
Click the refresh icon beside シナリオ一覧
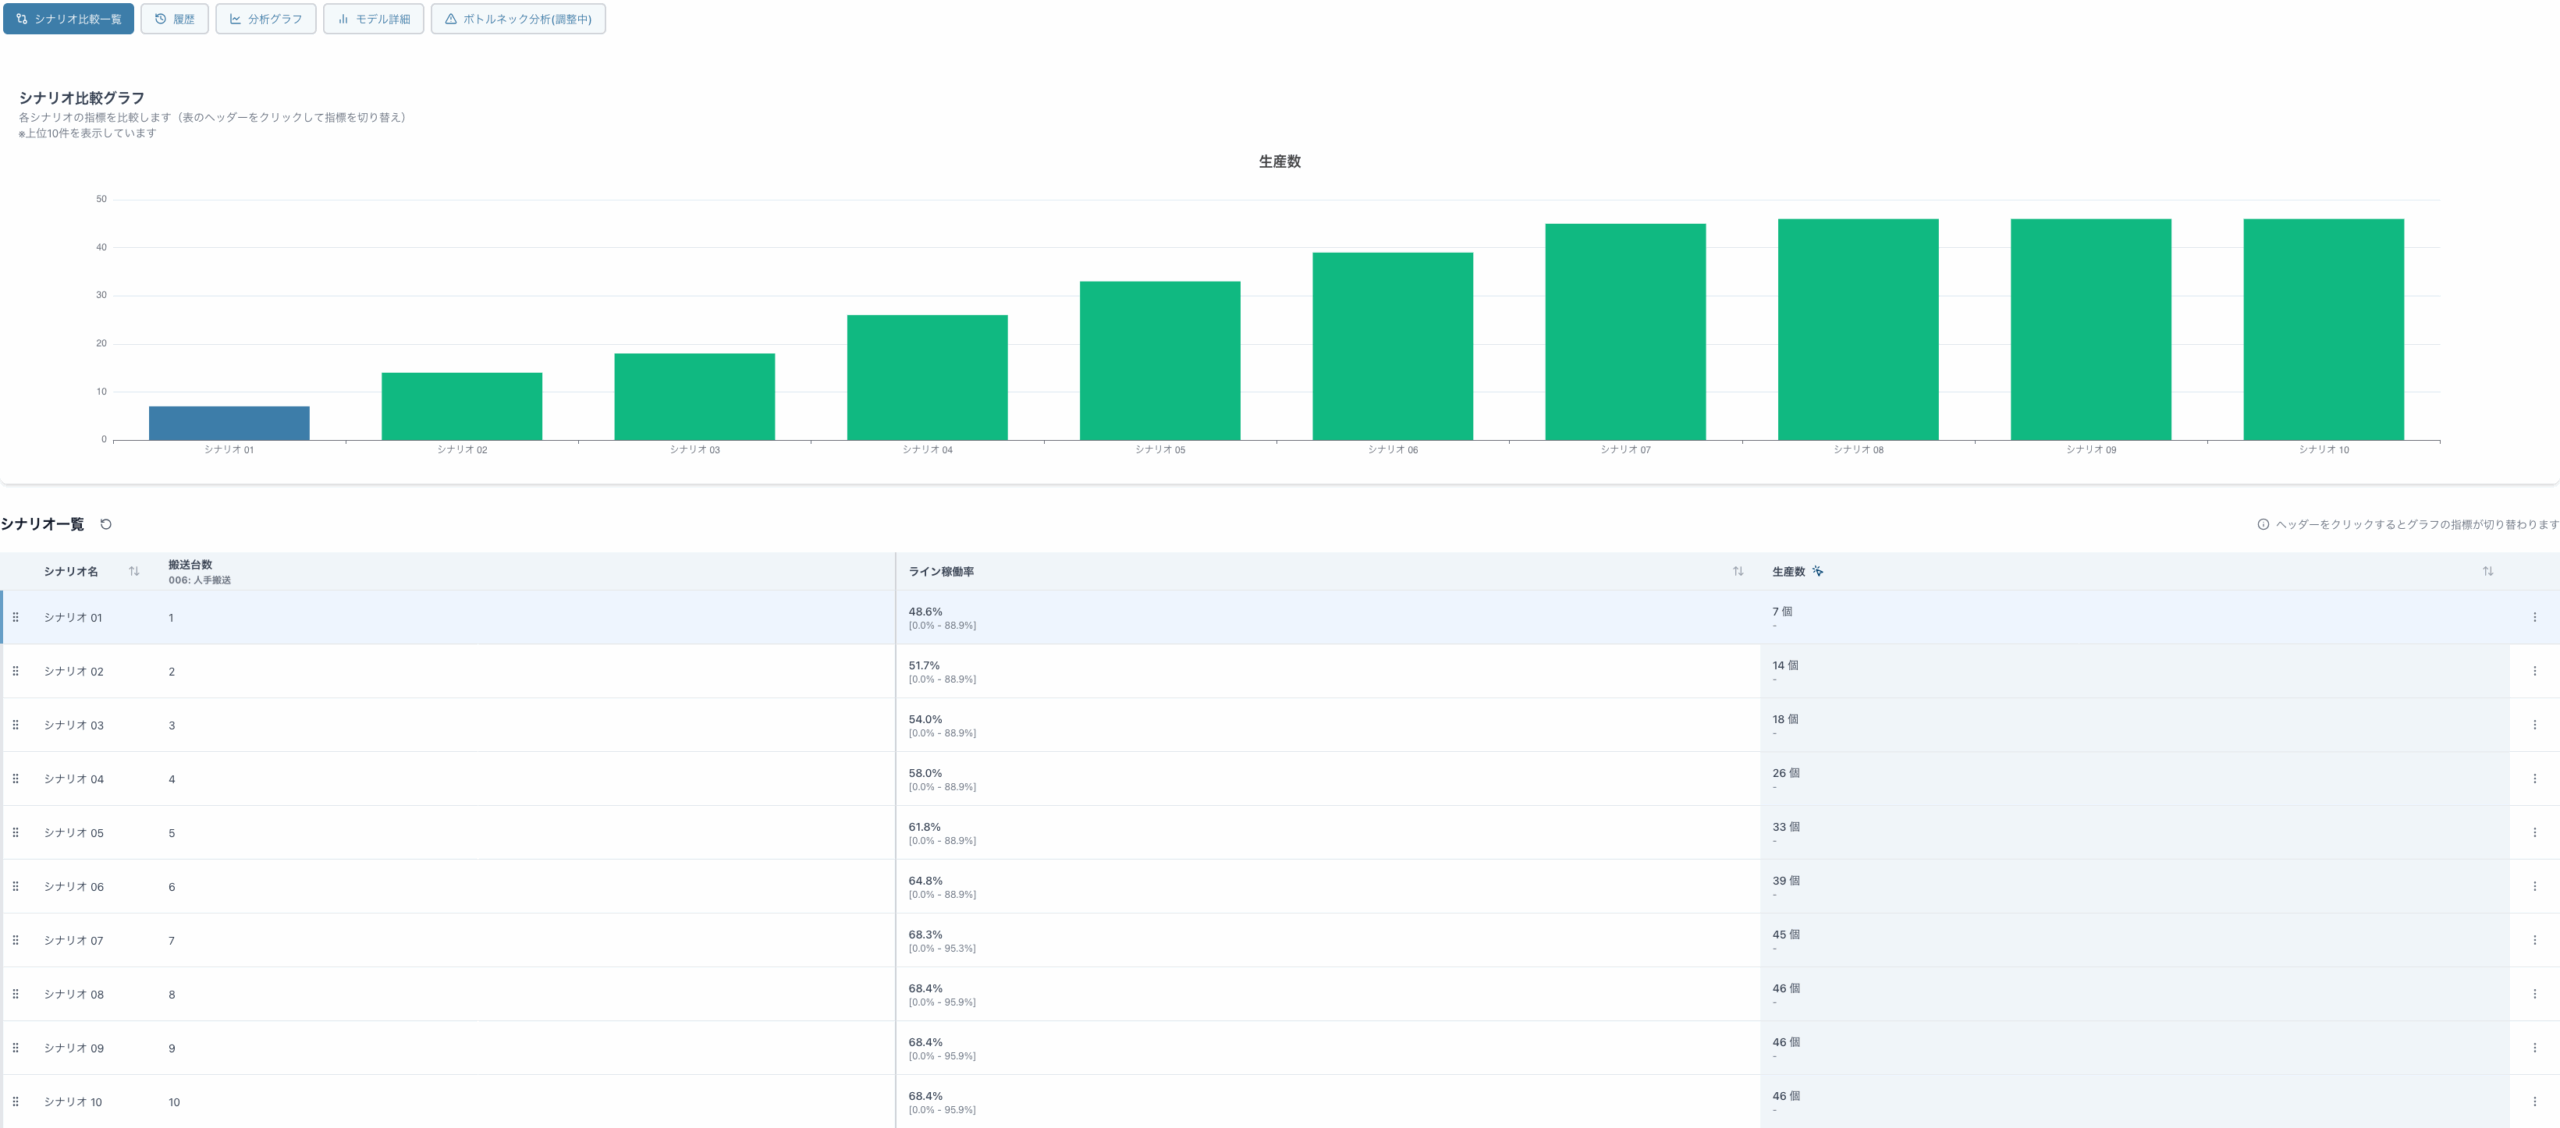pyautogui.click(x=106, y=524)
